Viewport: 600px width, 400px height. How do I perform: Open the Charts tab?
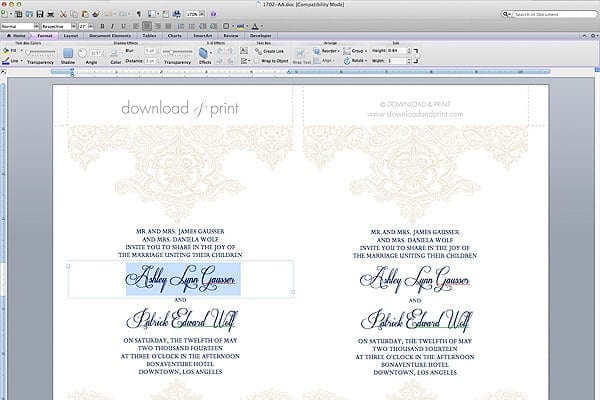pyautogui.click(x=174, y=36)
